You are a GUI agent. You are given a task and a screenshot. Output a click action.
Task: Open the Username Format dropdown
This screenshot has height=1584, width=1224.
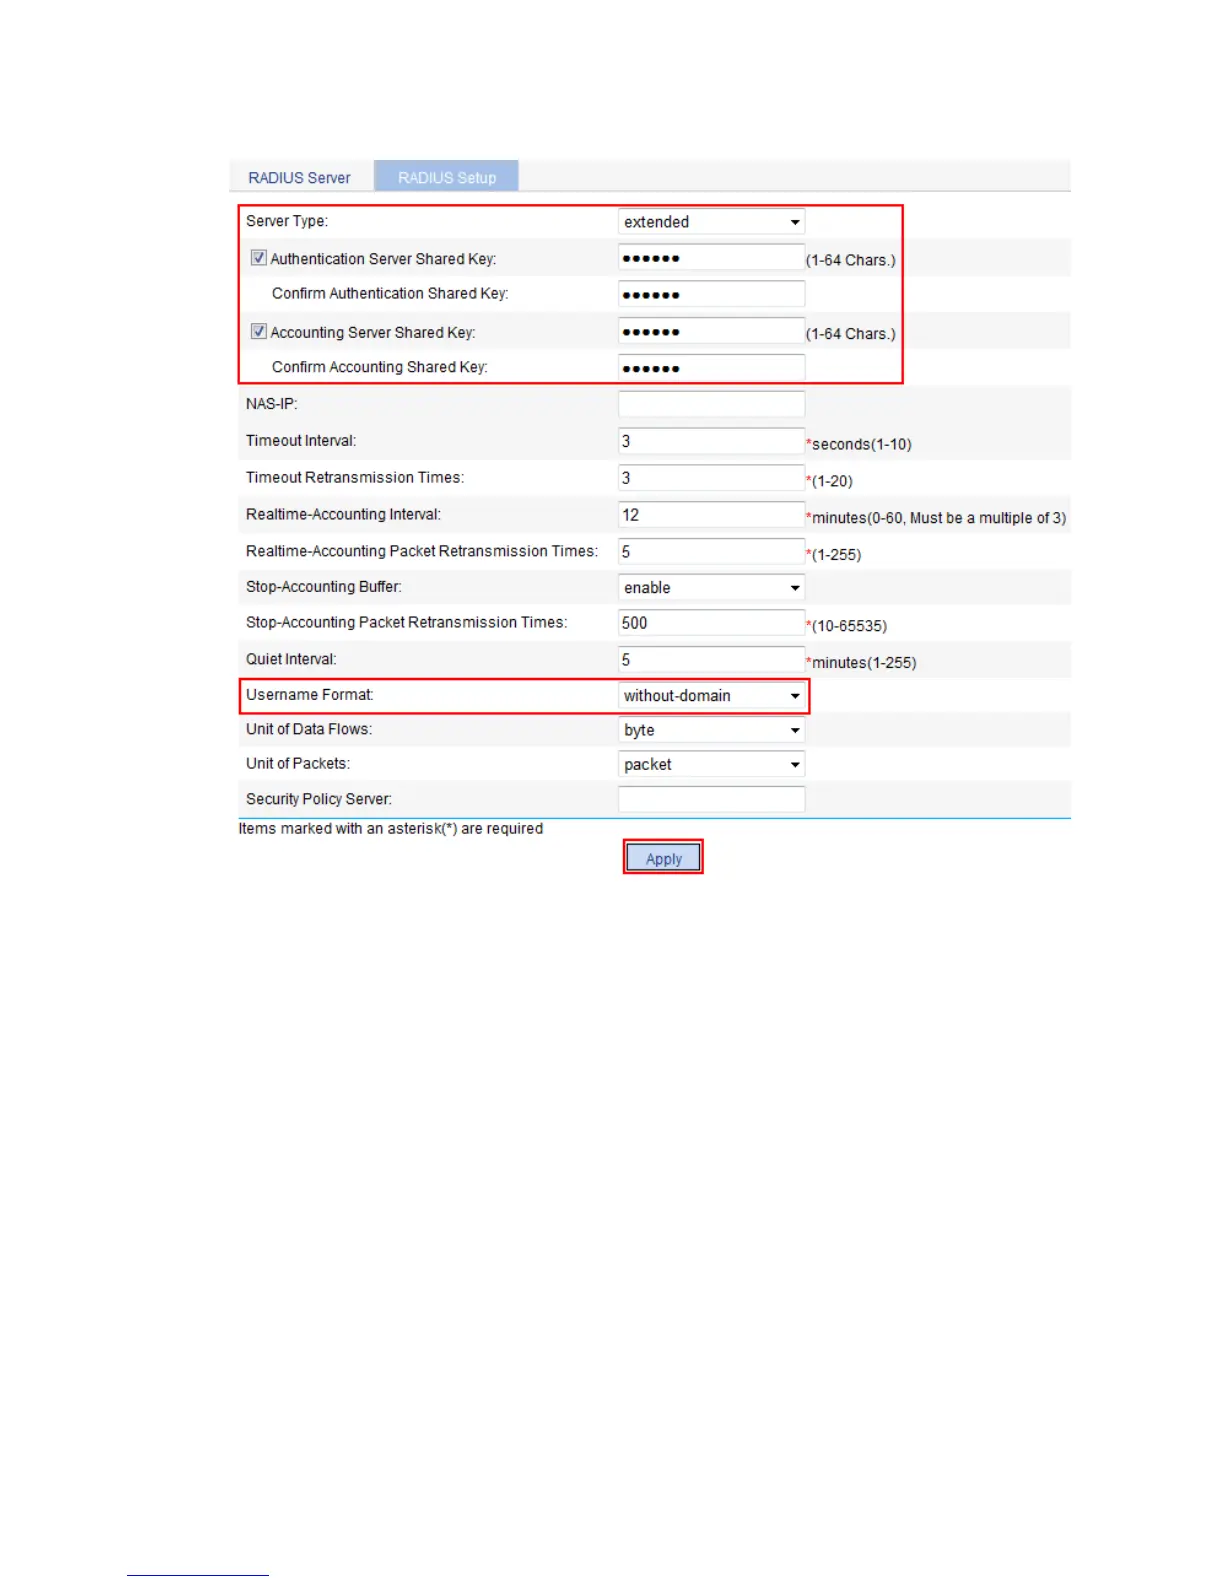point(711,696)
